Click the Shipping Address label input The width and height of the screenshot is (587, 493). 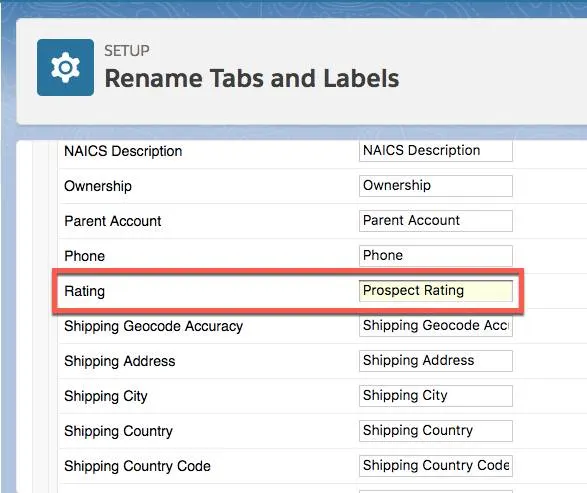(x=436, y=361)
